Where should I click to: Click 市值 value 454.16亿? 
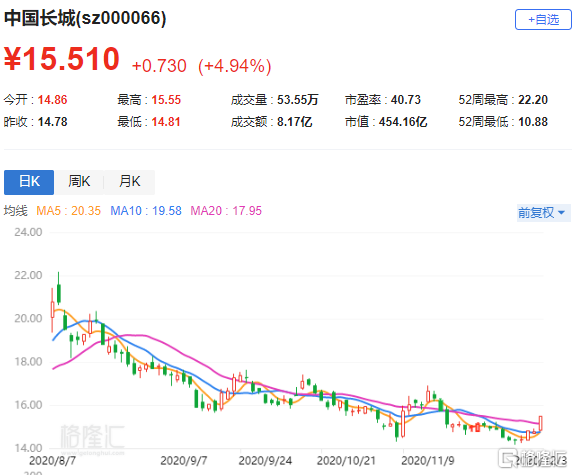[x=403, y=122]
